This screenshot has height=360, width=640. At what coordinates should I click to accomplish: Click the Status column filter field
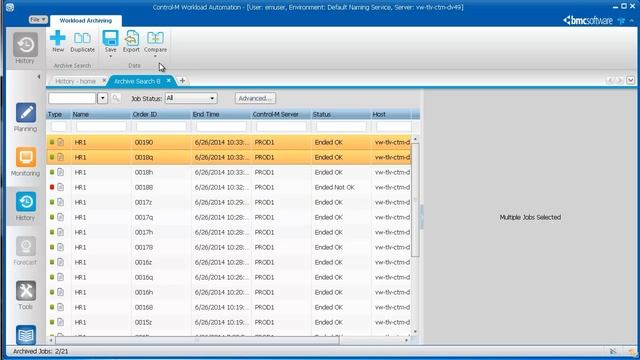coord(341,127)
